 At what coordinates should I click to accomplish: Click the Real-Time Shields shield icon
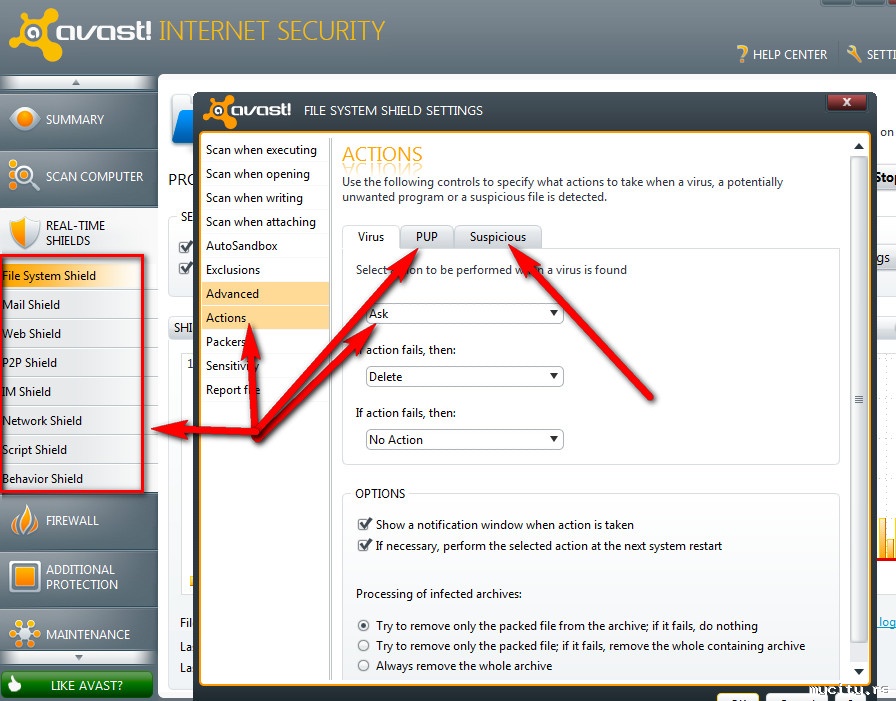(25, 232)
